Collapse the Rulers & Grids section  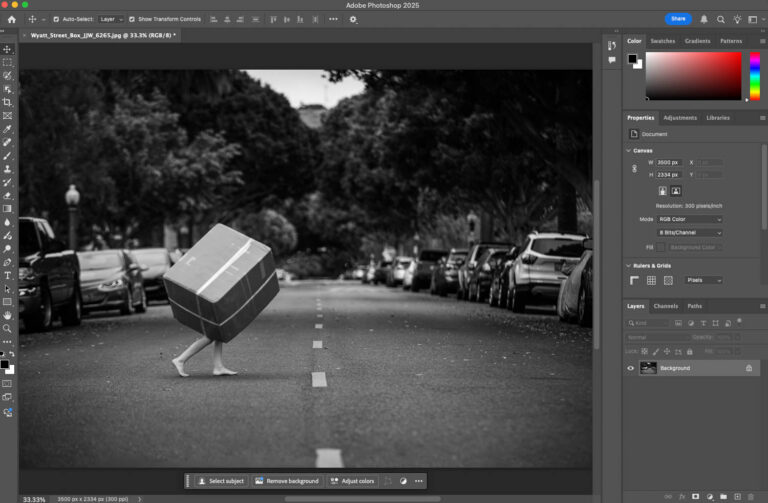coord(628,265)
